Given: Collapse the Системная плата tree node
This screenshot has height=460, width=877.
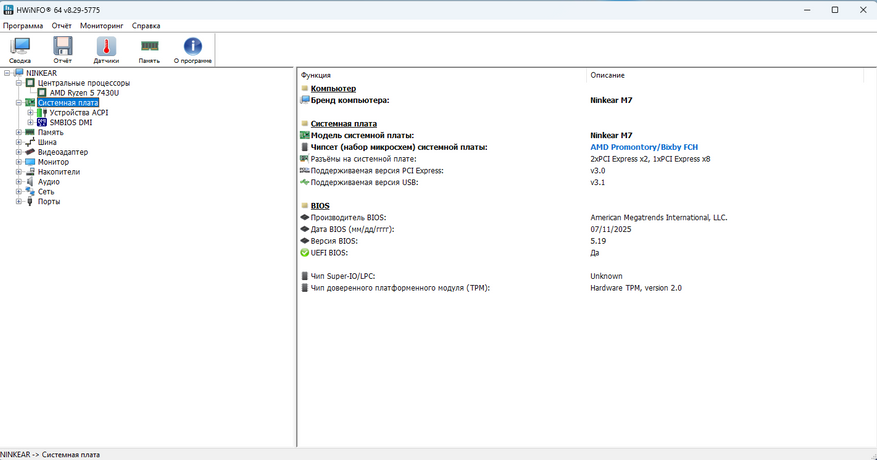Looking at the screenshot, I should 18,103.
